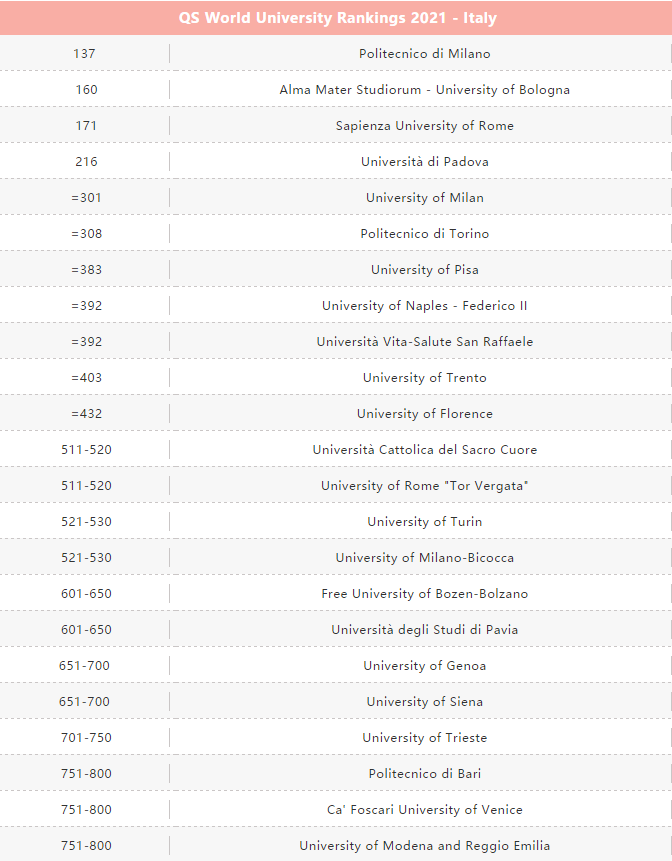Select Università Vita-Salute San Raffaele
This screenshot has height=861, width=672.
(424, 342)
